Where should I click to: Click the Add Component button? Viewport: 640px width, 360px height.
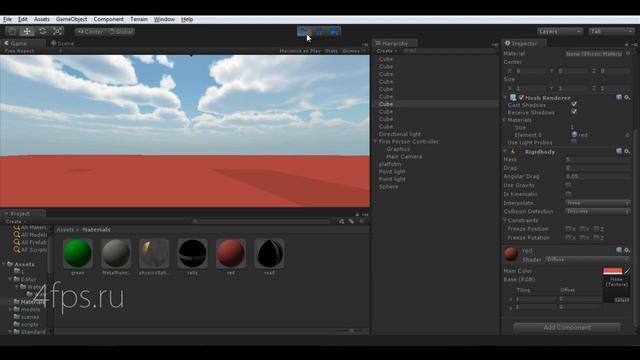tap(567, 327)
